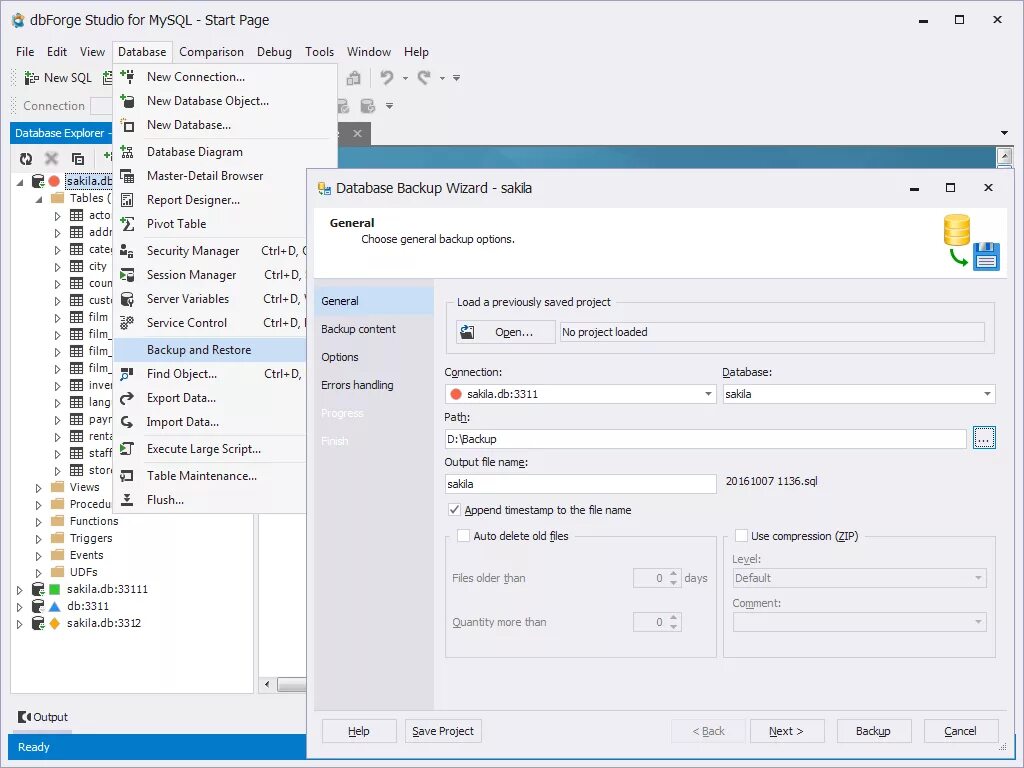Click the Pivot Table sigma icon

[x=127, y=224]
